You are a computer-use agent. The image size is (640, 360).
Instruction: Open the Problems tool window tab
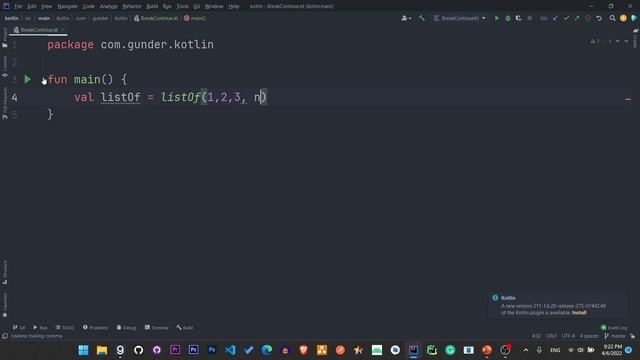pyautogui.click(x=96, y=327)
